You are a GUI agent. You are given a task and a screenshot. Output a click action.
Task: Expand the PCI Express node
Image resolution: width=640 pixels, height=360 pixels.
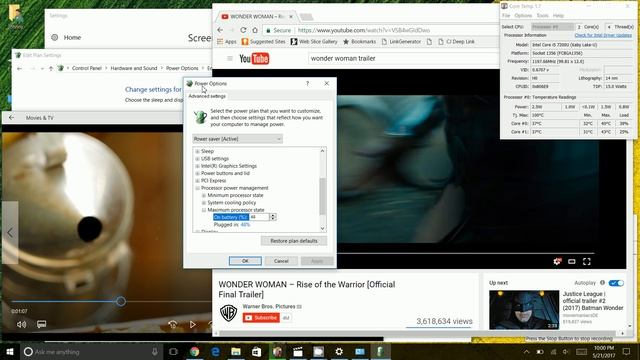coord(198,181)
